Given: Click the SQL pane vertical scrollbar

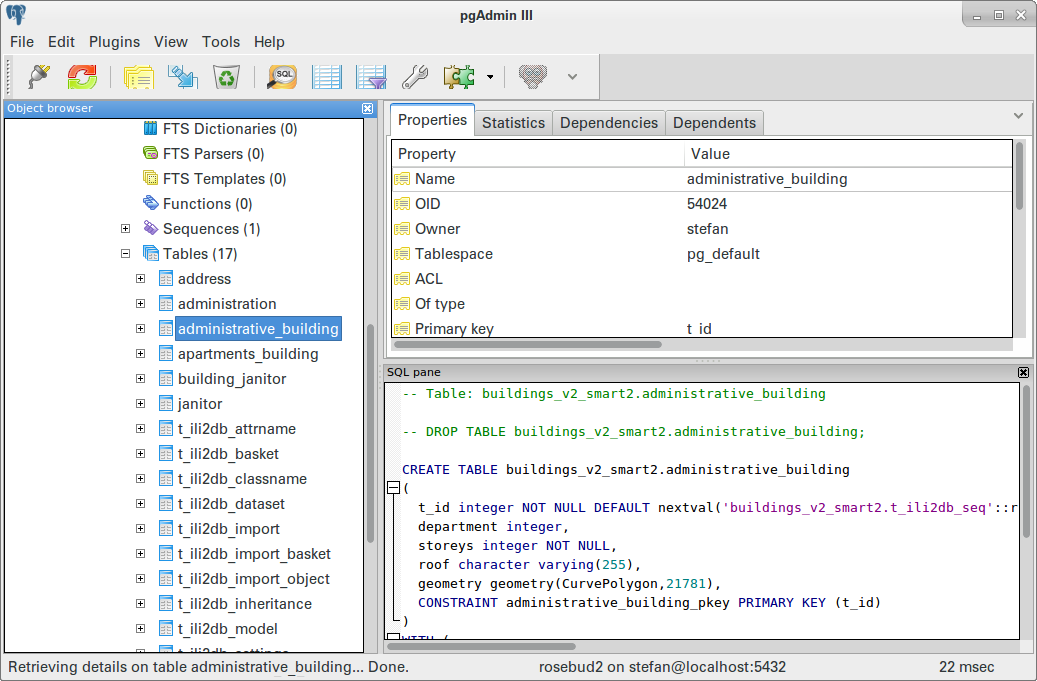Looking at the screenshot, I should point(1026,463).
